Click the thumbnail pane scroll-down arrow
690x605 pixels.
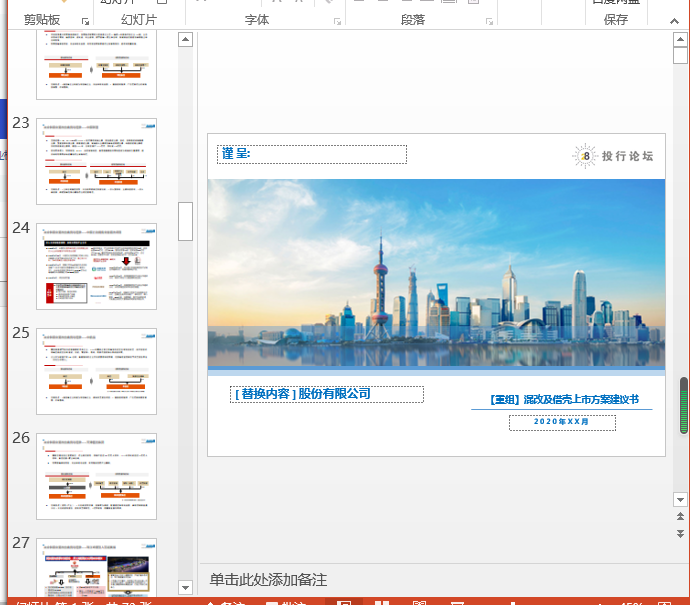[185, 587]
